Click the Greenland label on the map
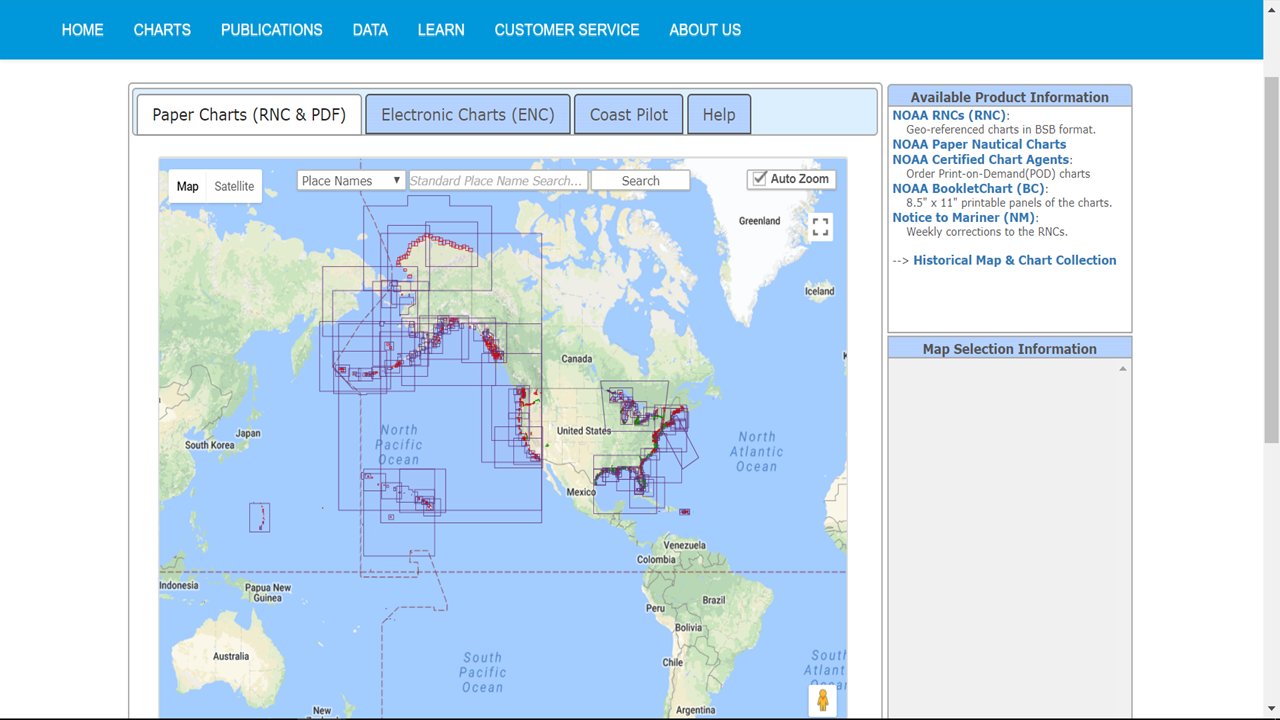This screenshot has height=720, width=1280. click(x=759, y=221)
